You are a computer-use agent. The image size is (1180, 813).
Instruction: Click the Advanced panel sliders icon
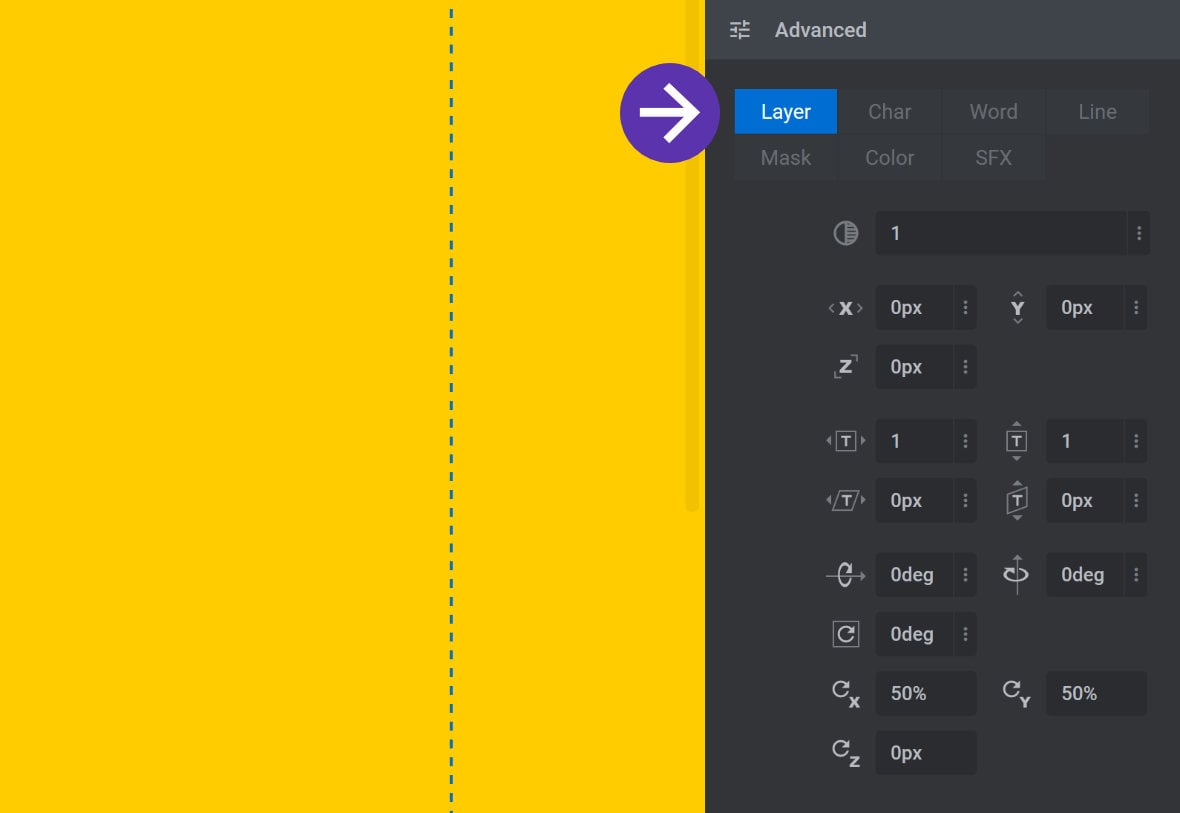(740, 30)
